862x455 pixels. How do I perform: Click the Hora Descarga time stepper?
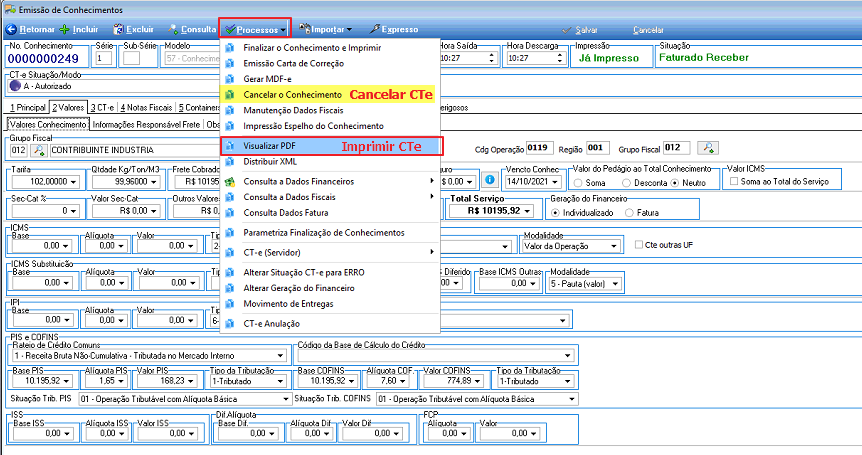tap(560, 58)
